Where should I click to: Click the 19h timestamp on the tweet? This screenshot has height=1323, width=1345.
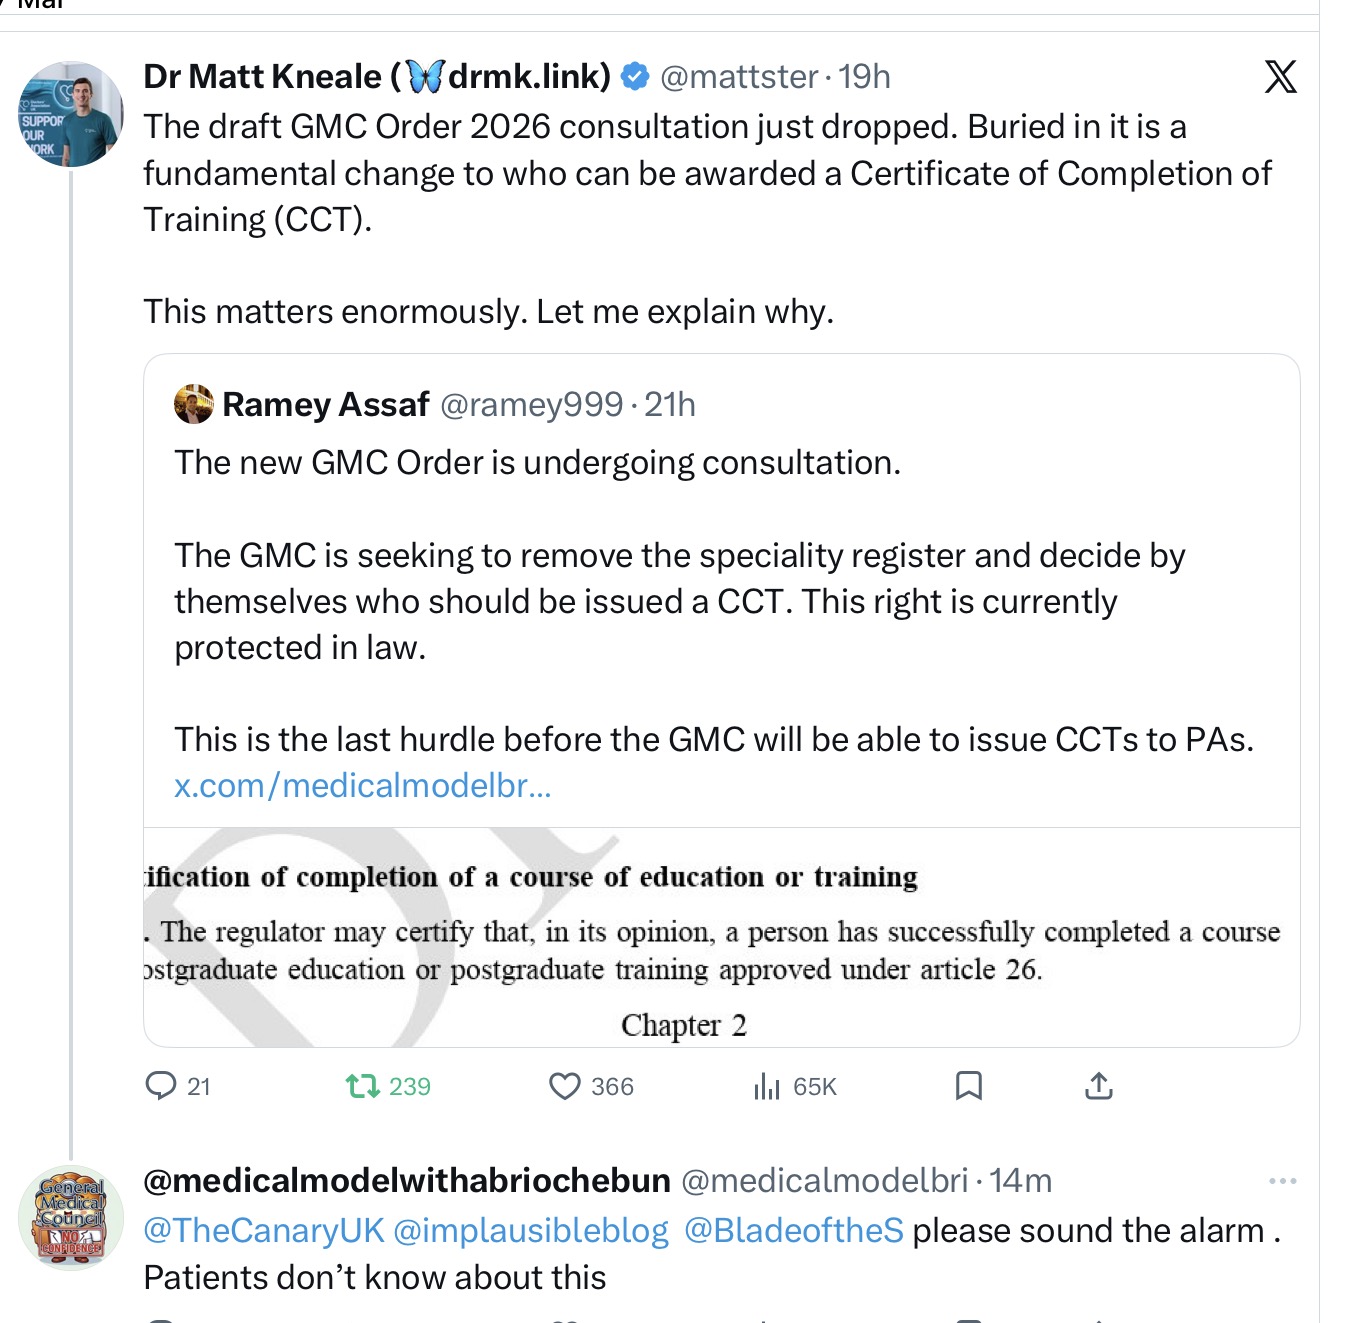864,77
